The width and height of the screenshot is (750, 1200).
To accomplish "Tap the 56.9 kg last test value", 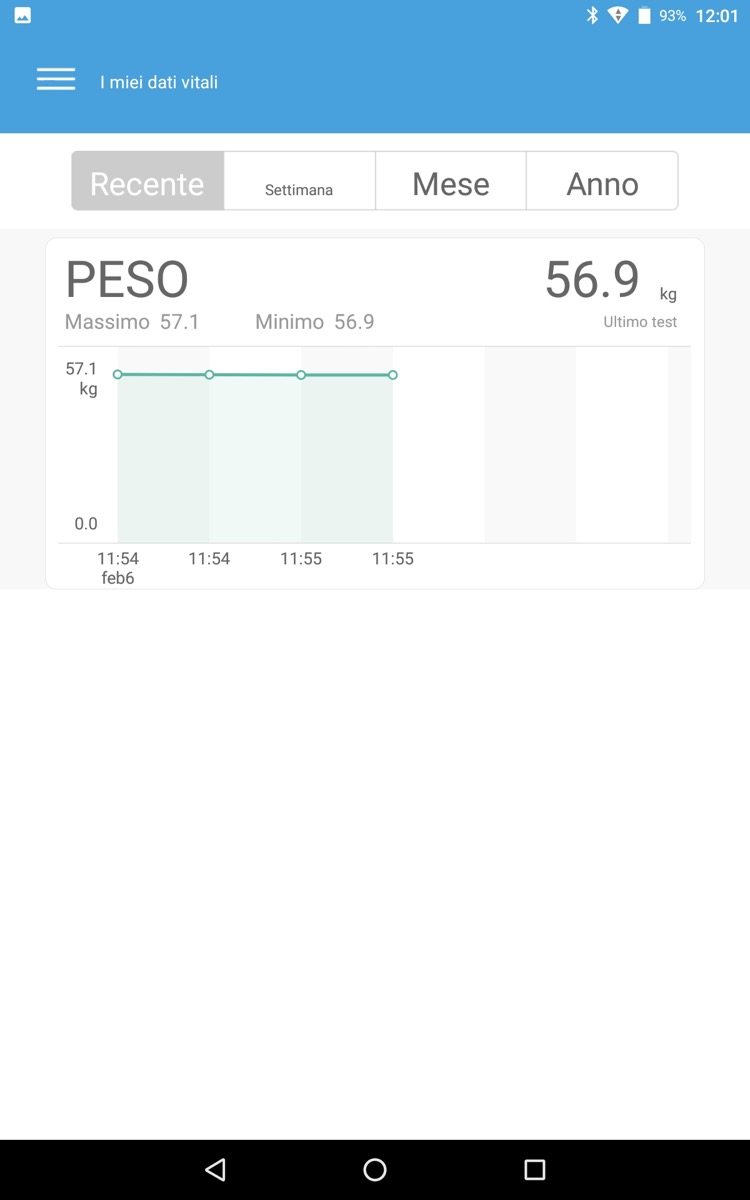I will coord(592,279).
